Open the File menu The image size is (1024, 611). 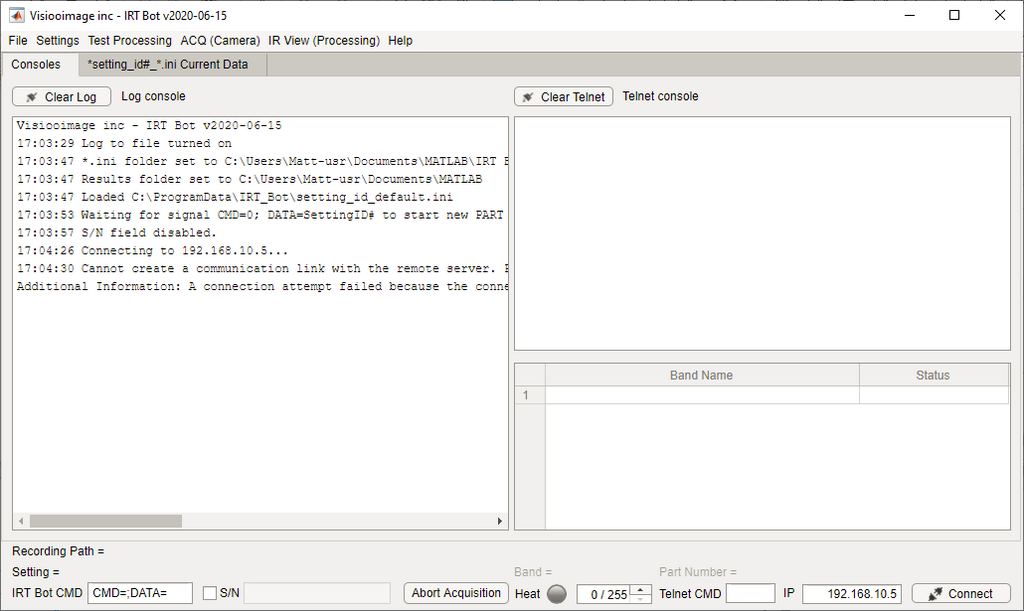coord(18,41)
